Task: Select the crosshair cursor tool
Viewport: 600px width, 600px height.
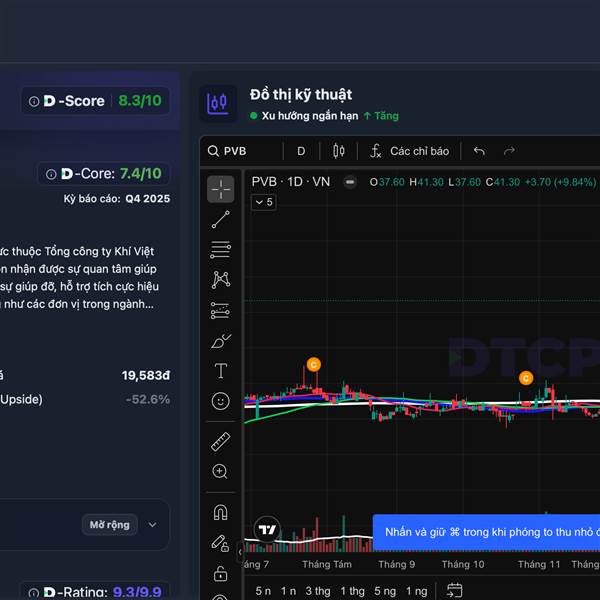Action: [x=220, y=189]
